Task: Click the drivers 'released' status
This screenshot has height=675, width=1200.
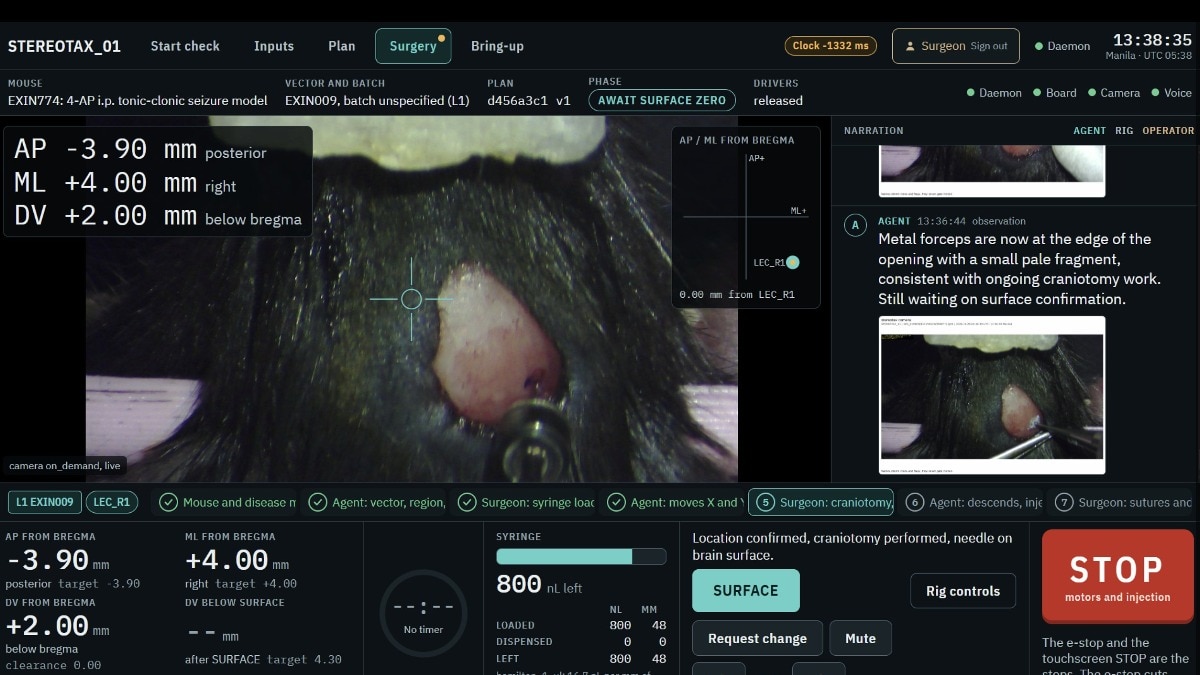Action: (778, 100)
